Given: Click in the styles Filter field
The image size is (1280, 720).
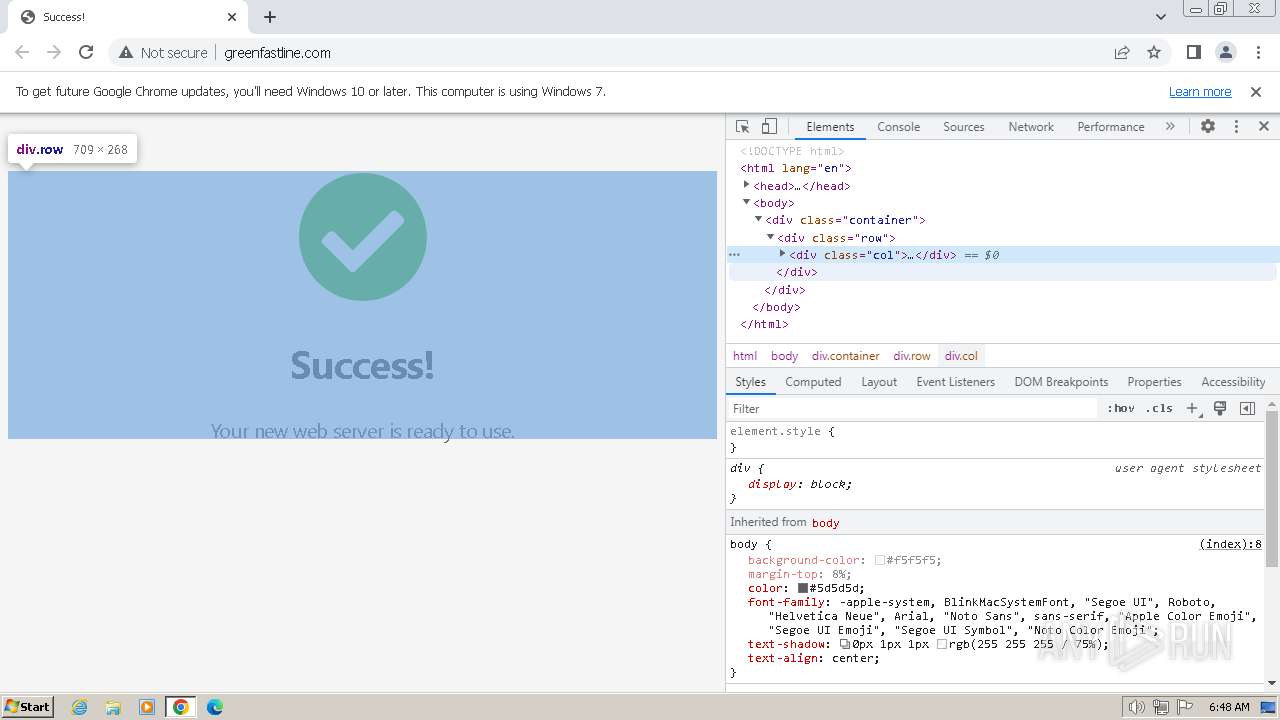Looking at the screenshot, I should [x=912, y=408].
